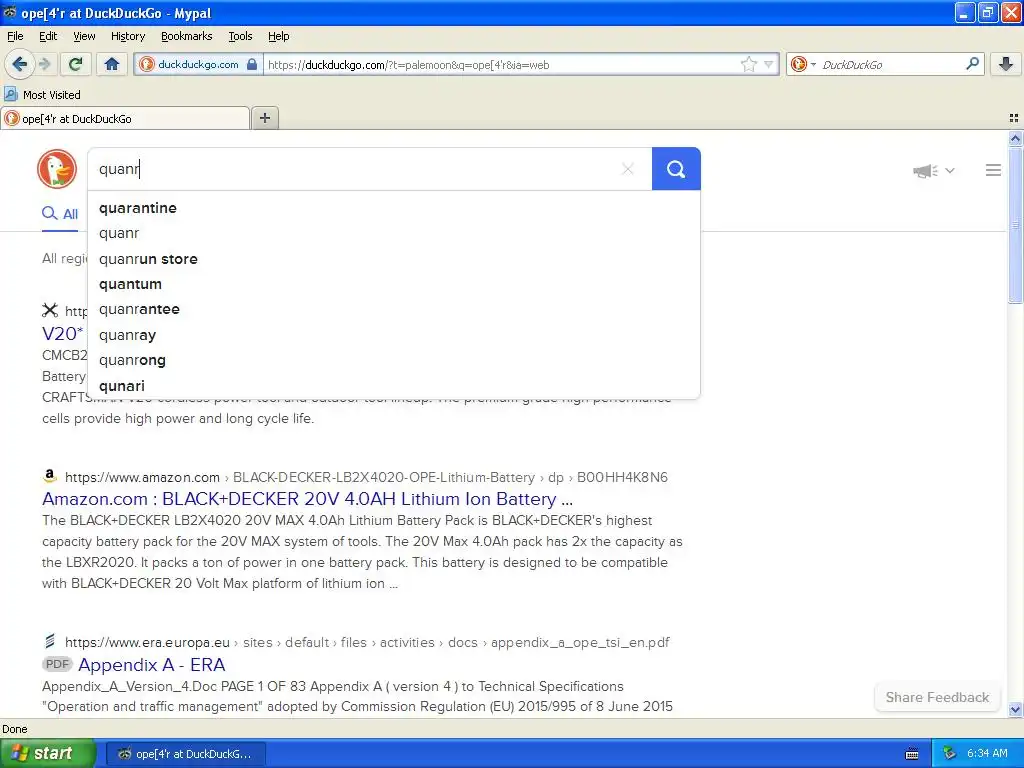Choose the 'quanrong' suggestion
Viewport: 1024px width, 768px height.
(394, 360)
